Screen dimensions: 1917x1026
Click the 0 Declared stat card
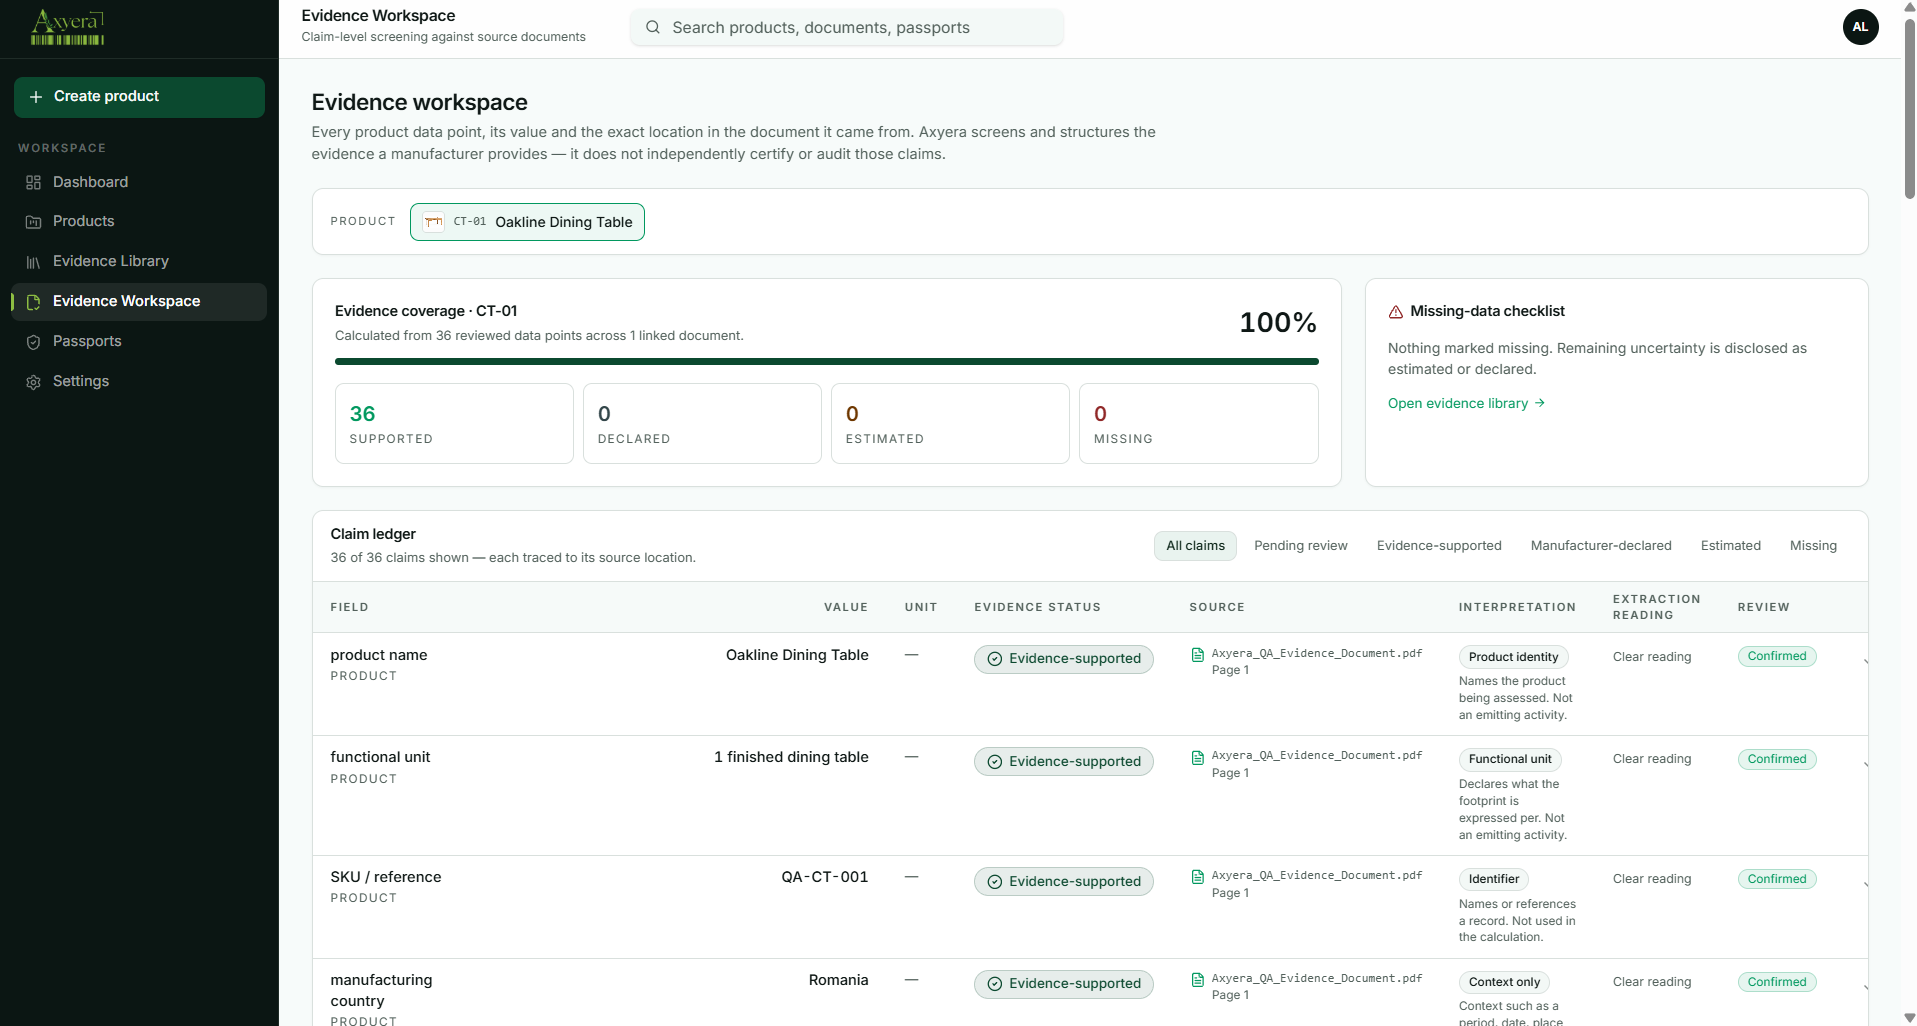click(702, 424)
